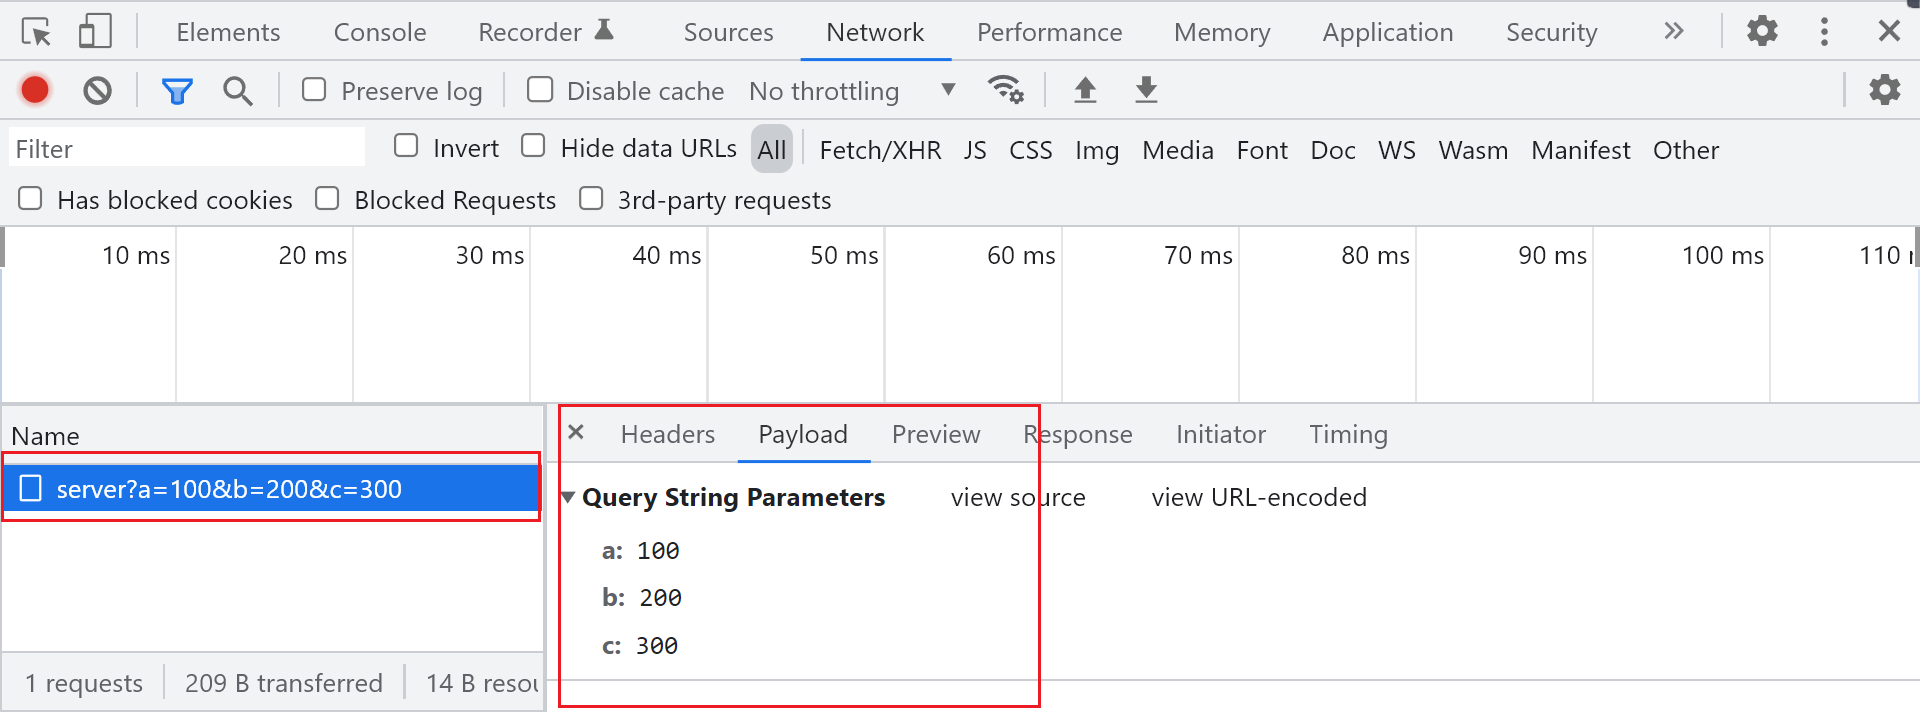Toggle device toolbar icon
This screenshot has height=712, width=1920.
click(95, 32)
